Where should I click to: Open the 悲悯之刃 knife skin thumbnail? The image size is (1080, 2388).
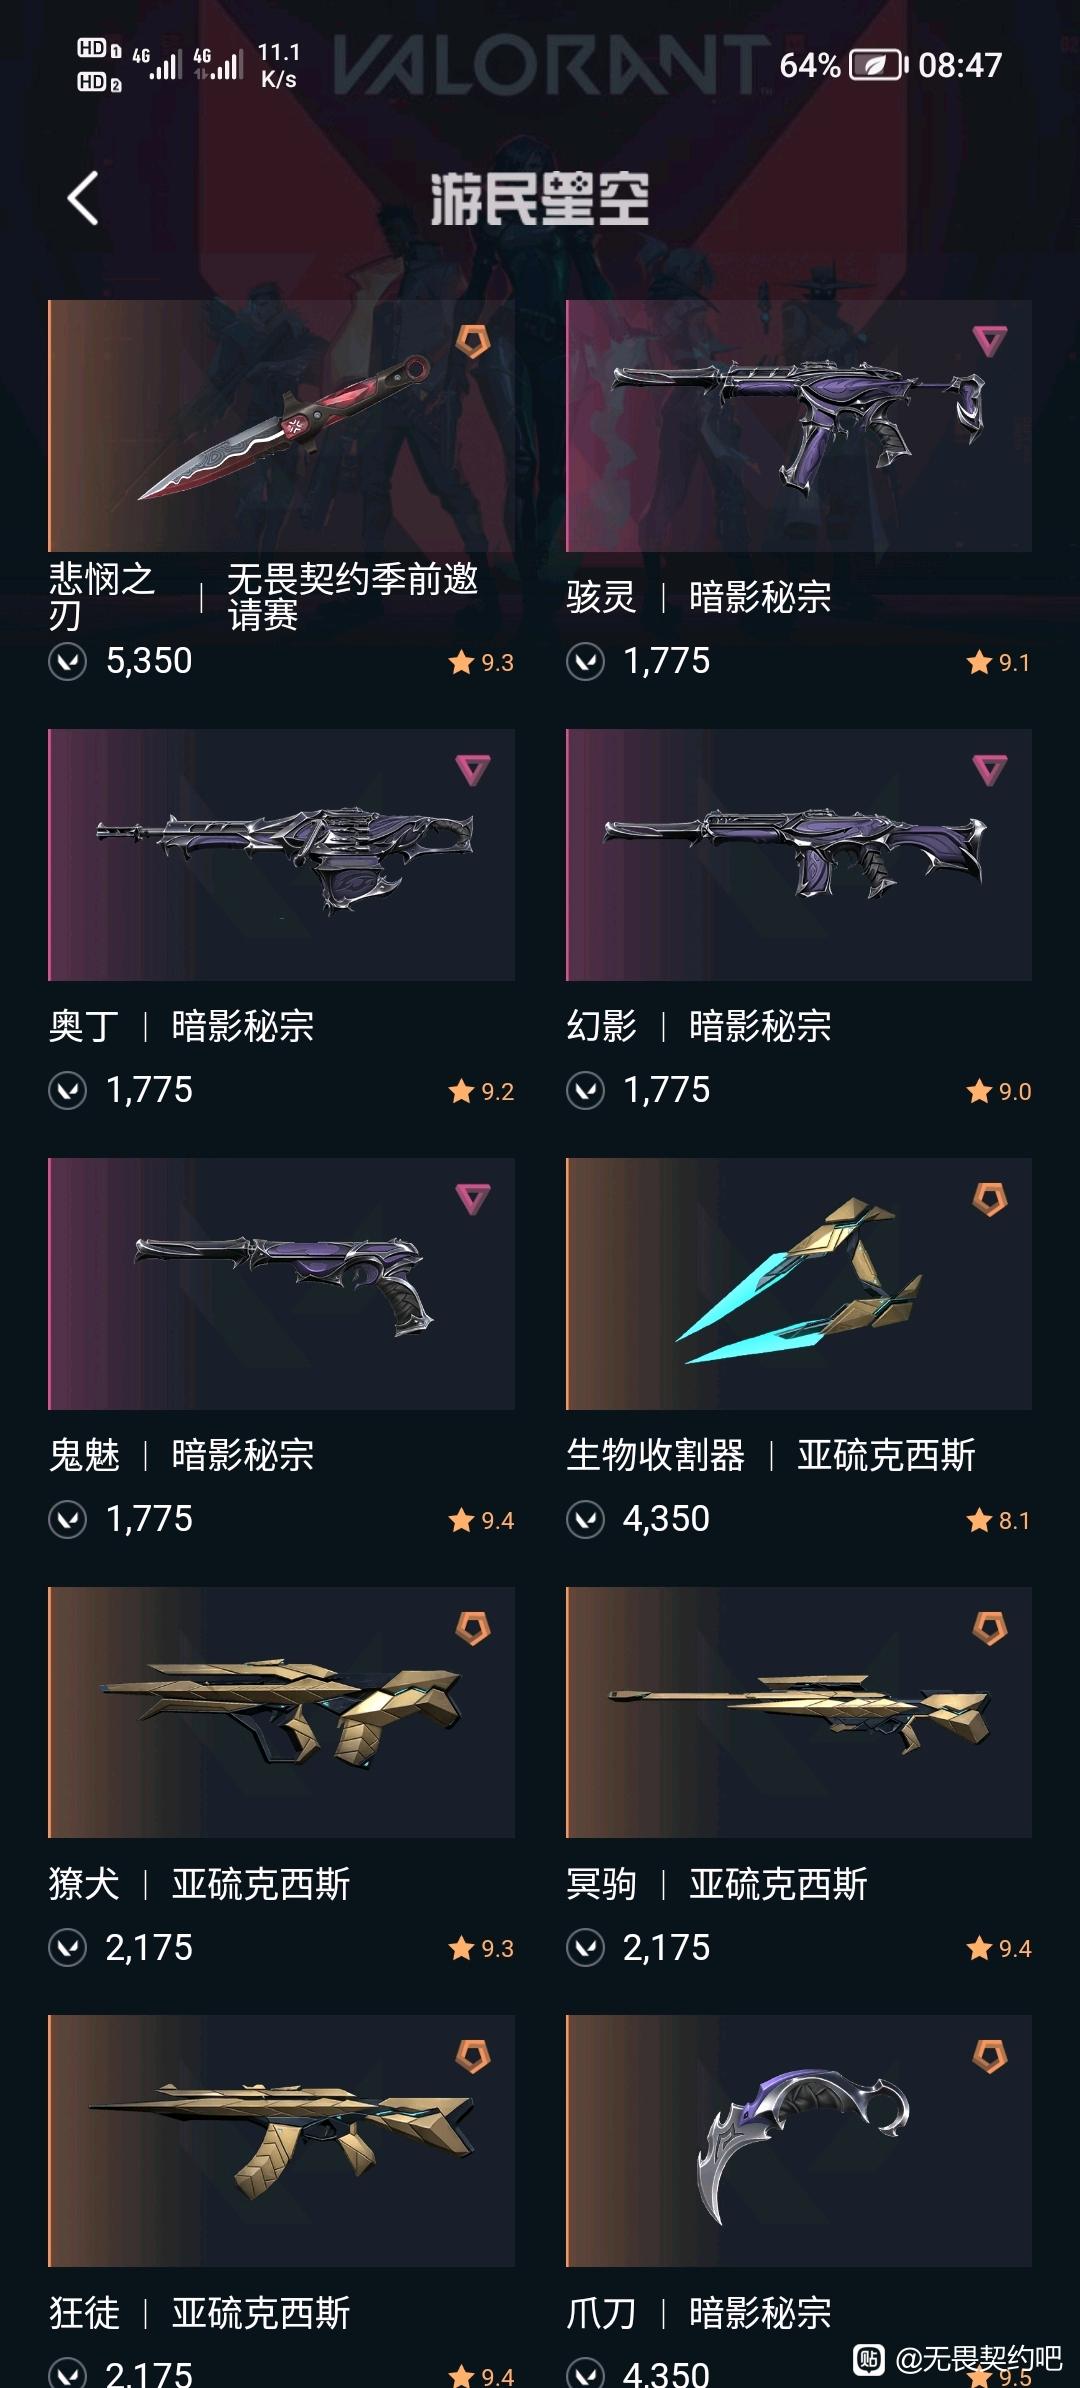point(281,426)
